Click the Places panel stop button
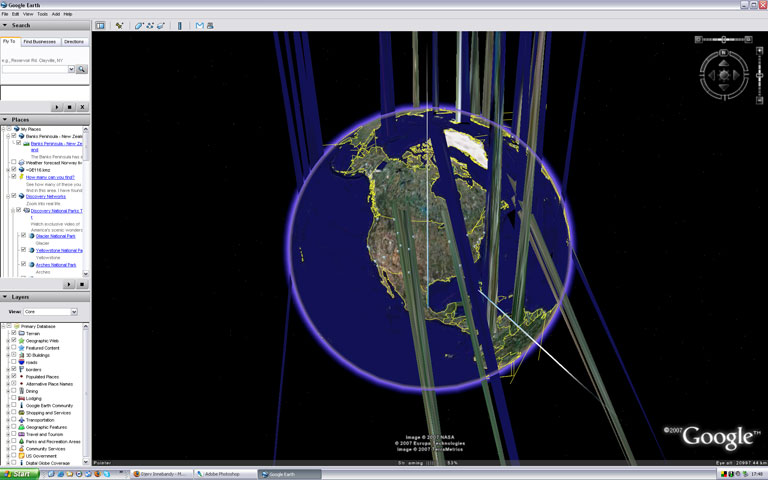The height and width of the screenshot is (480, 768). 82,284
